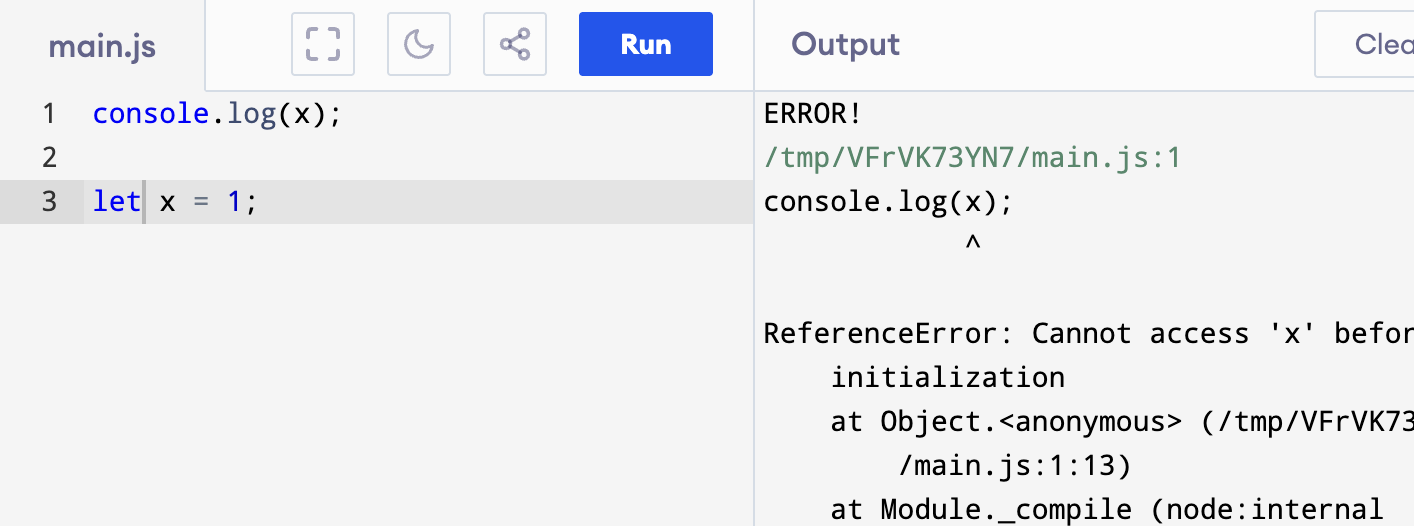The image size is (1414, 526).
Task: Click the Output panel heading
Action: (x=846, y=44)
